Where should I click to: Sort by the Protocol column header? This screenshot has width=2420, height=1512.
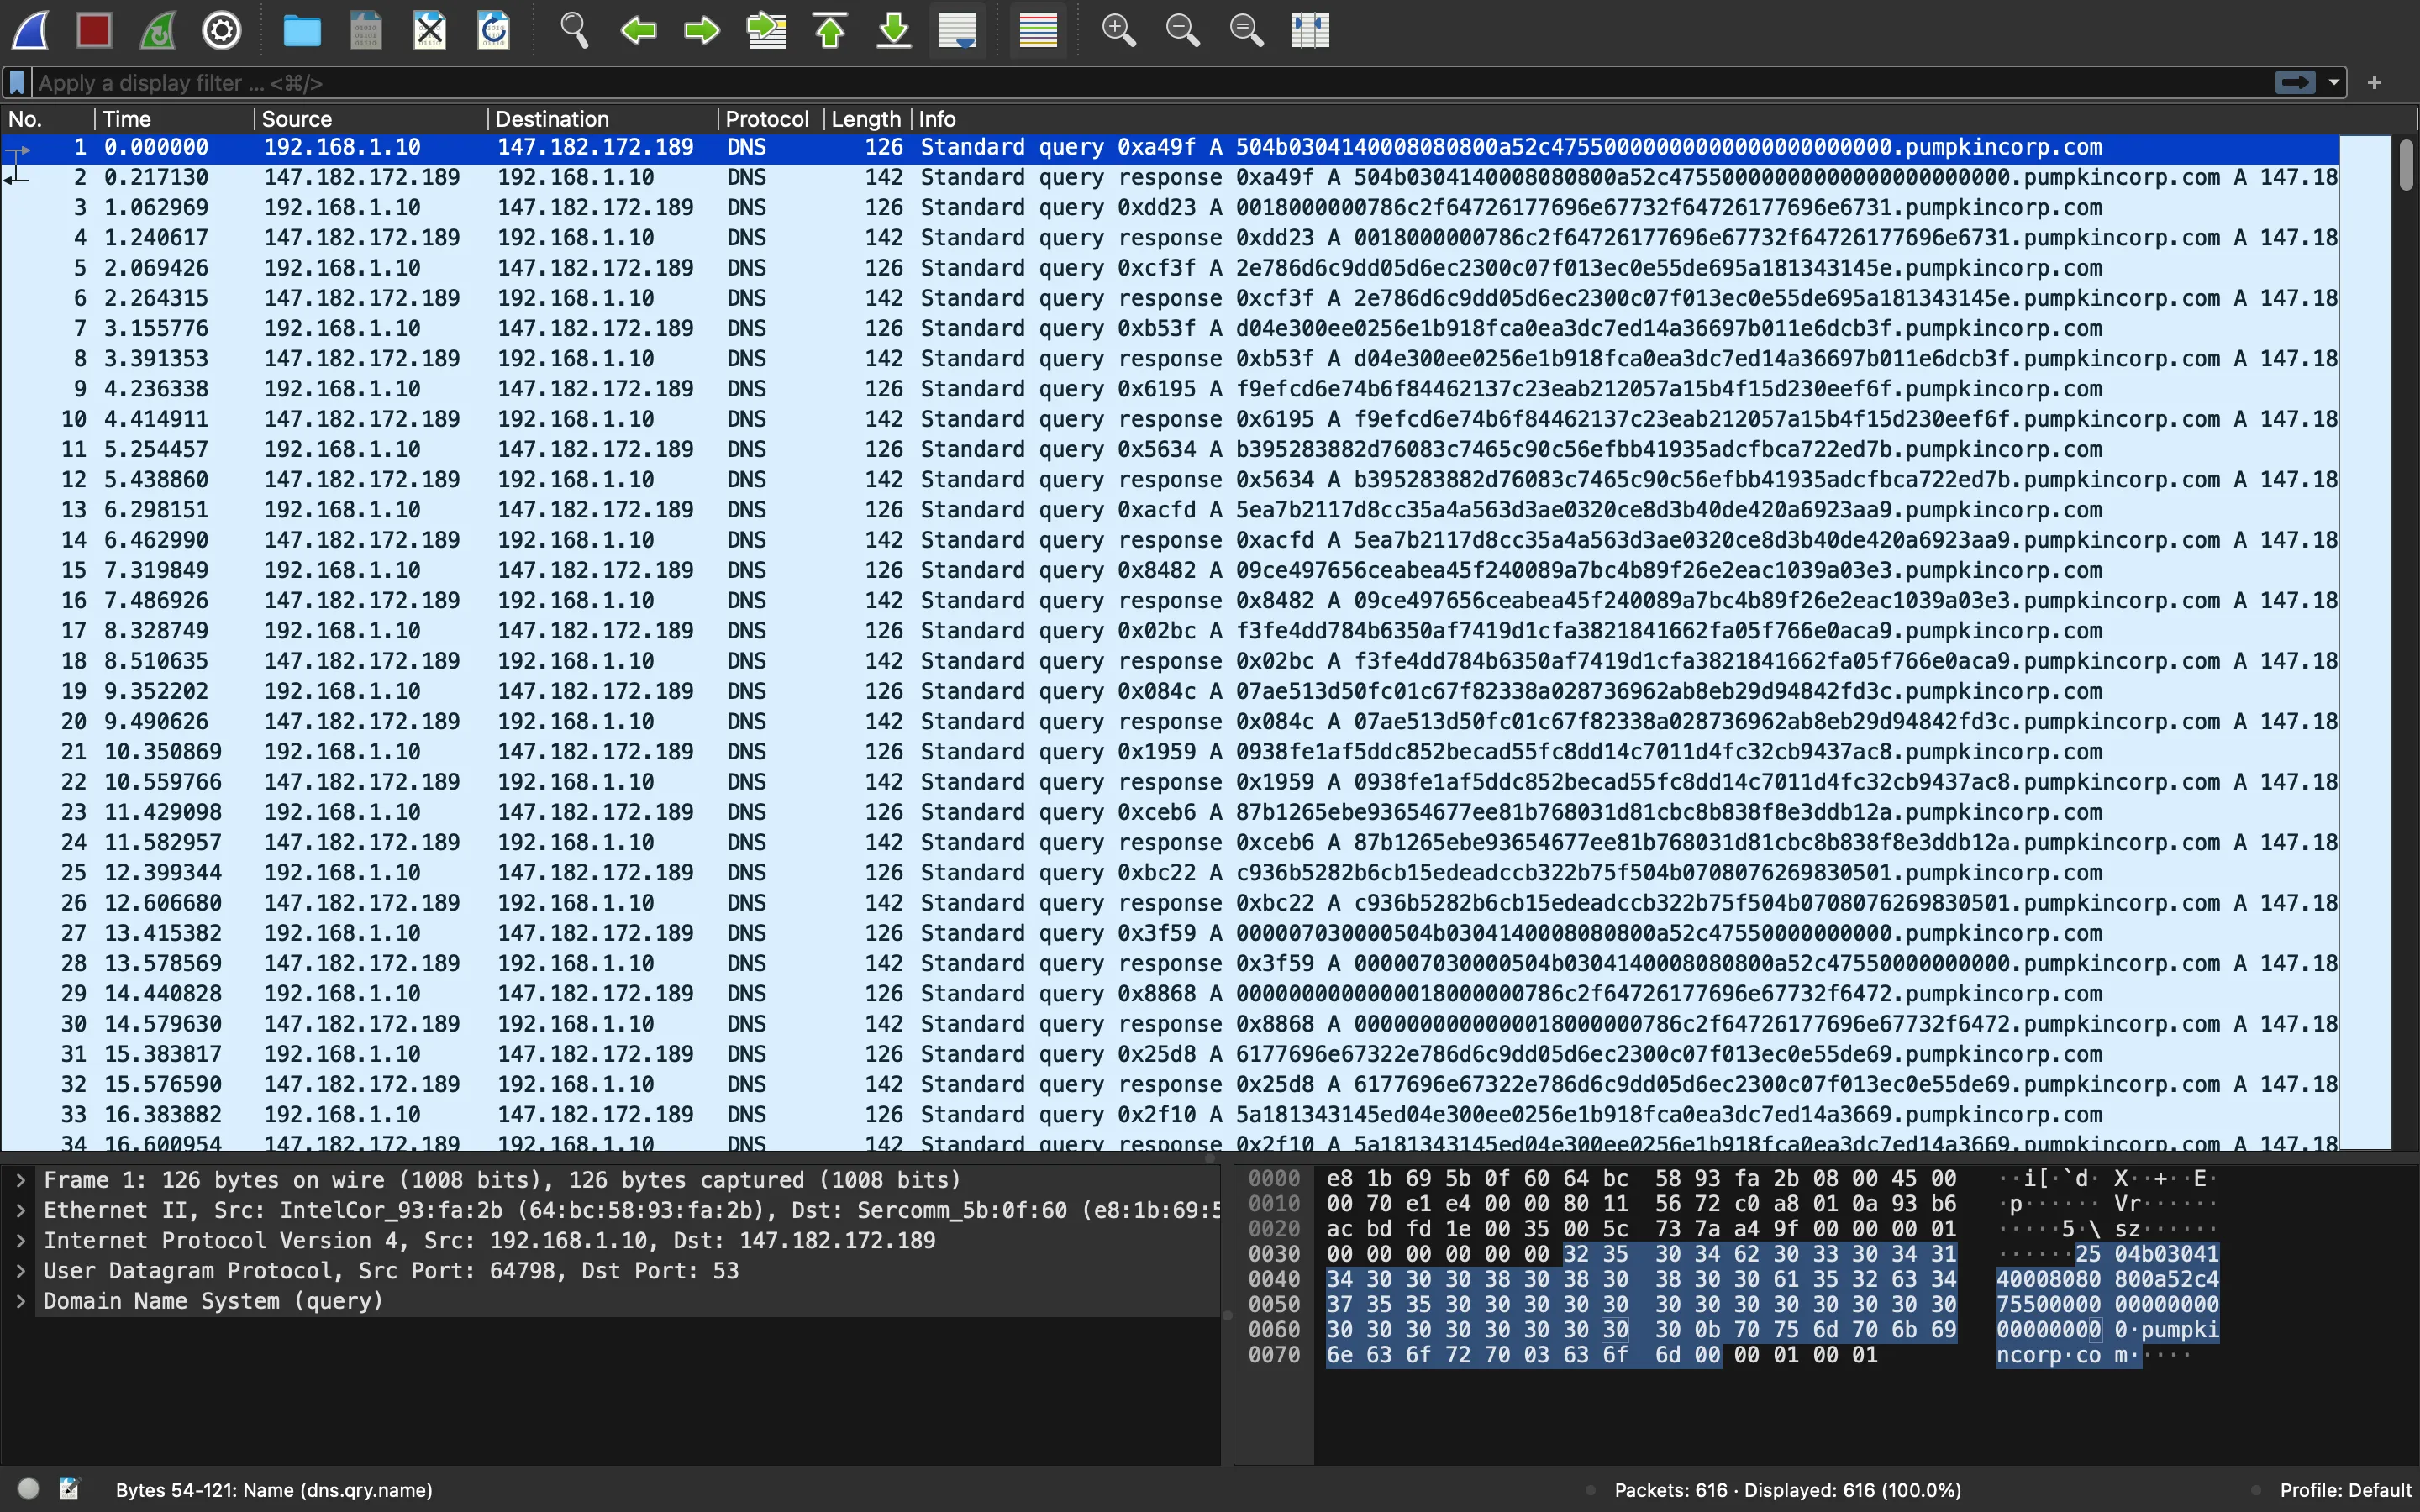click(771, 119)
